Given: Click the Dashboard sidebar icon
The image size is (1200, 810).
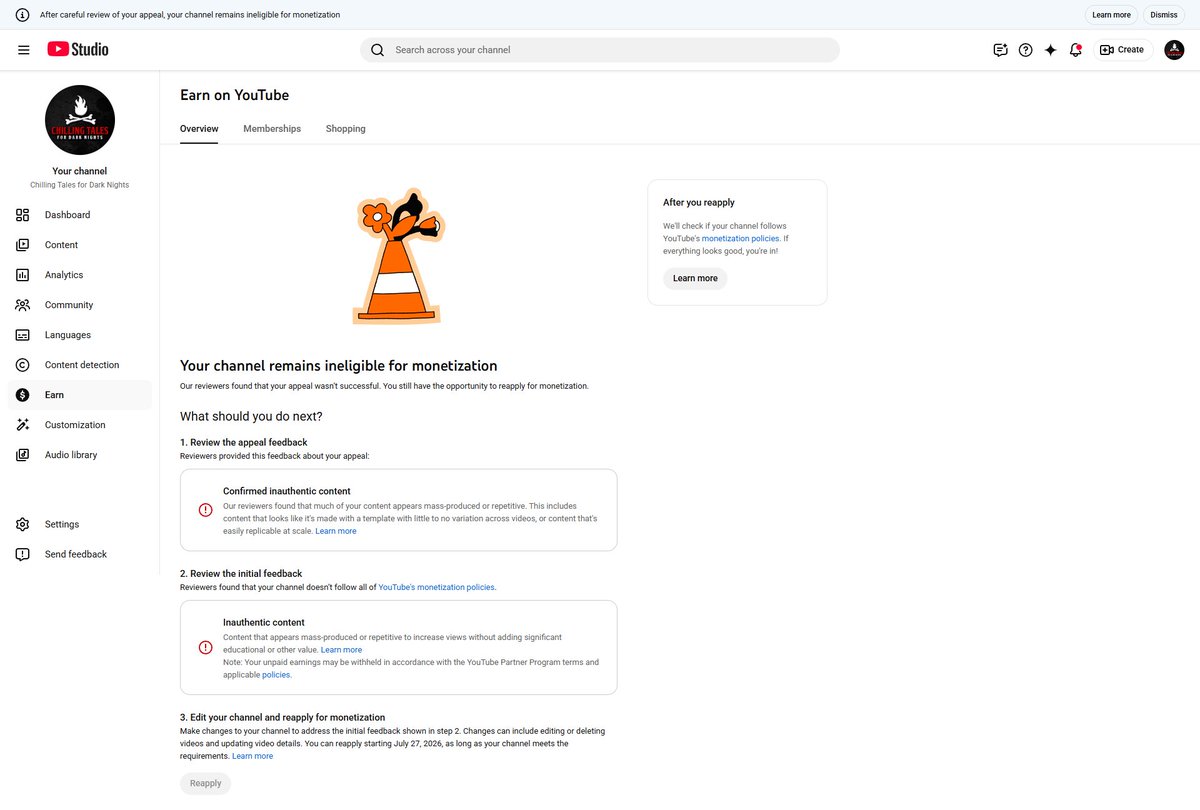Looking at the screenshot, I should click(23, 215).
